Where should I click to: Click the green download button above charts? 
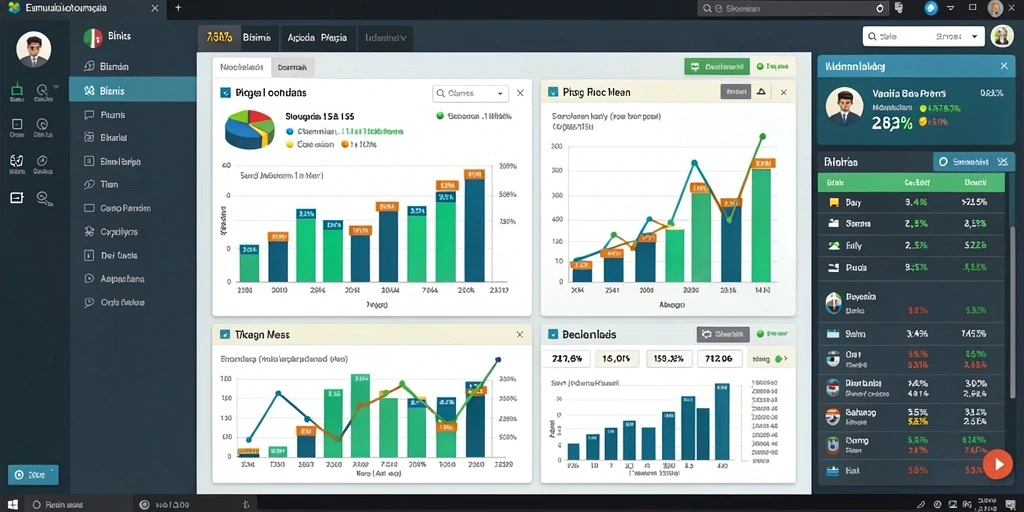click(x=717, y=67)
